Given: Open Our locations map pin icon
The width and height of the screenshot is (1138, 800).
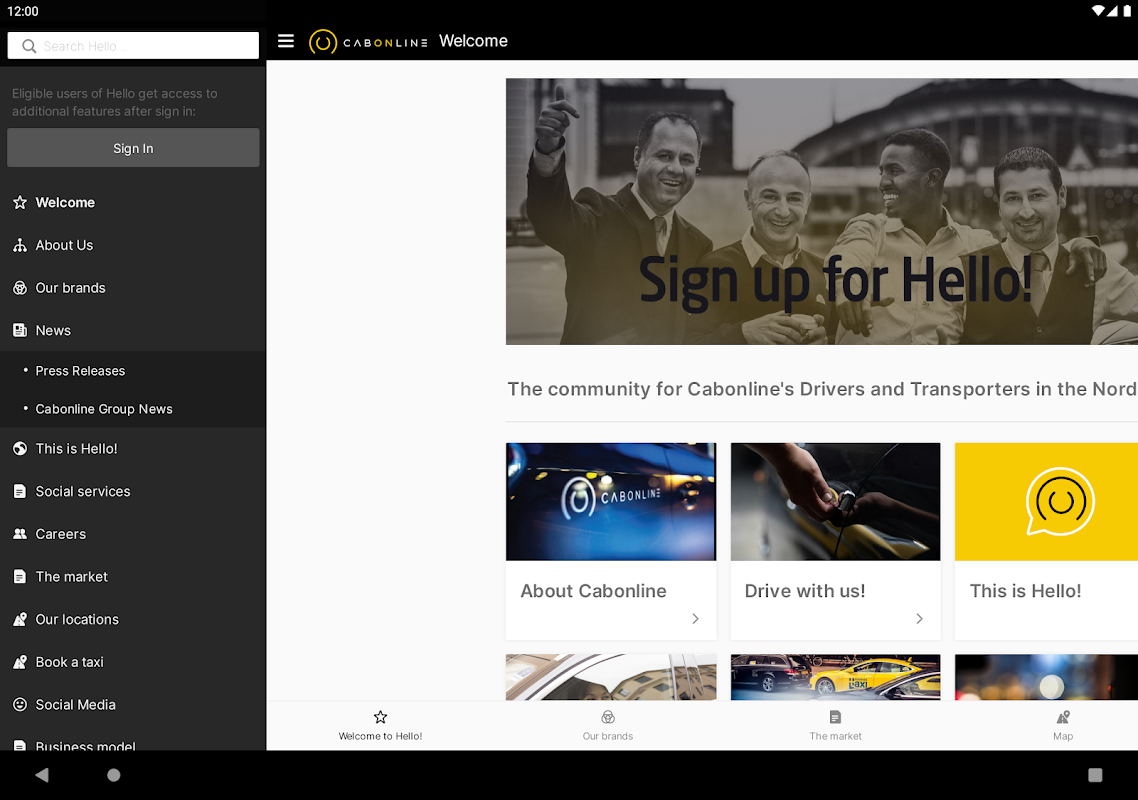Looking at the screenshot, I should pyautogui.click(x=20, y=619).
